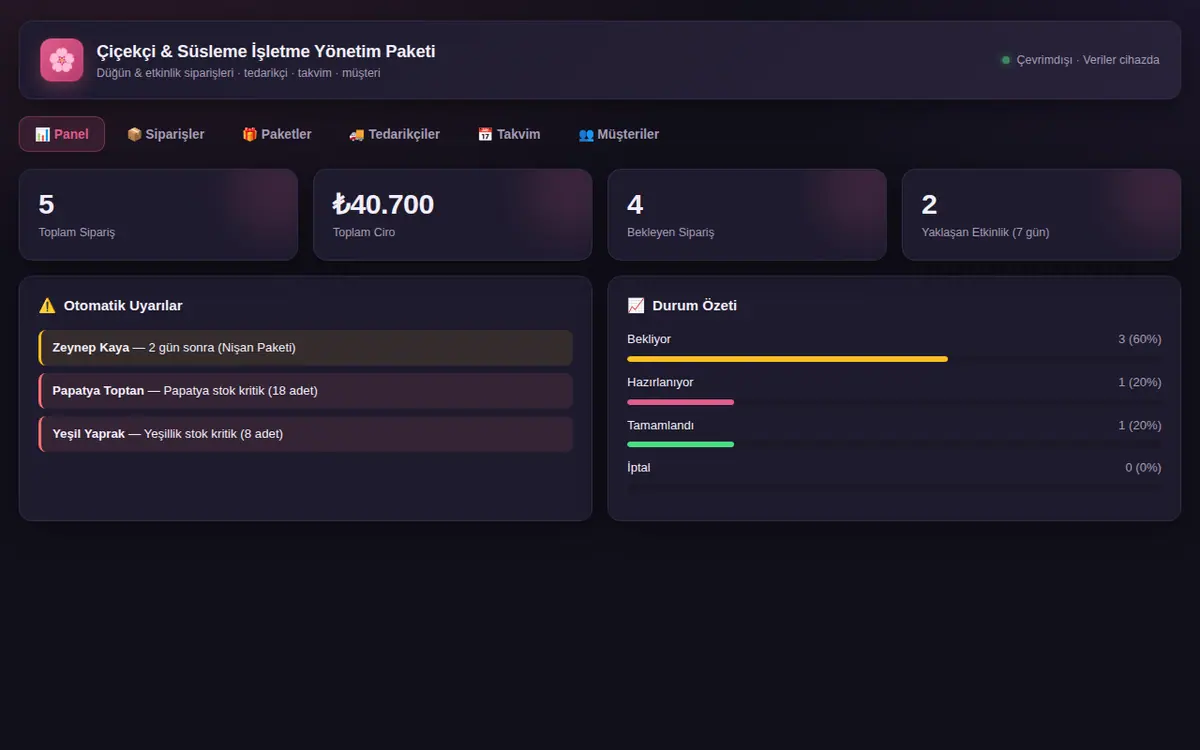Select the Papatya Toptan stock alert
The height and width of the screenshot is (750, 1200).
pyautogui.click(x=306, y=391)
